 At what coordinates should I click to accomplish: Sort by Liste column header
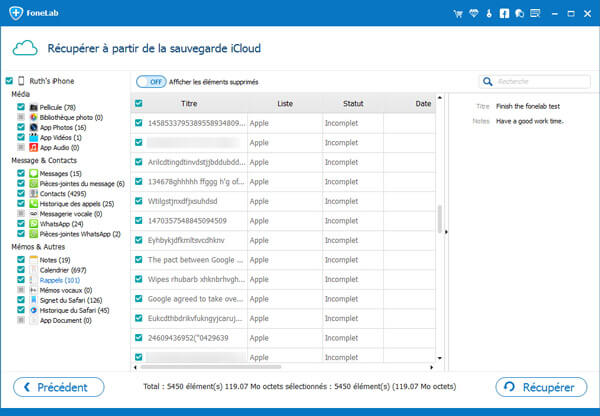click(285, 103)
